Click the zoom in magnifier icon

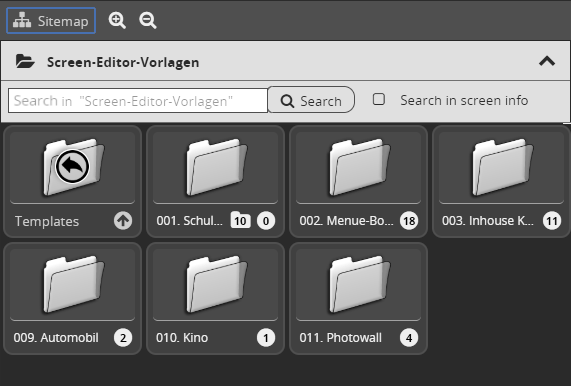117,20
